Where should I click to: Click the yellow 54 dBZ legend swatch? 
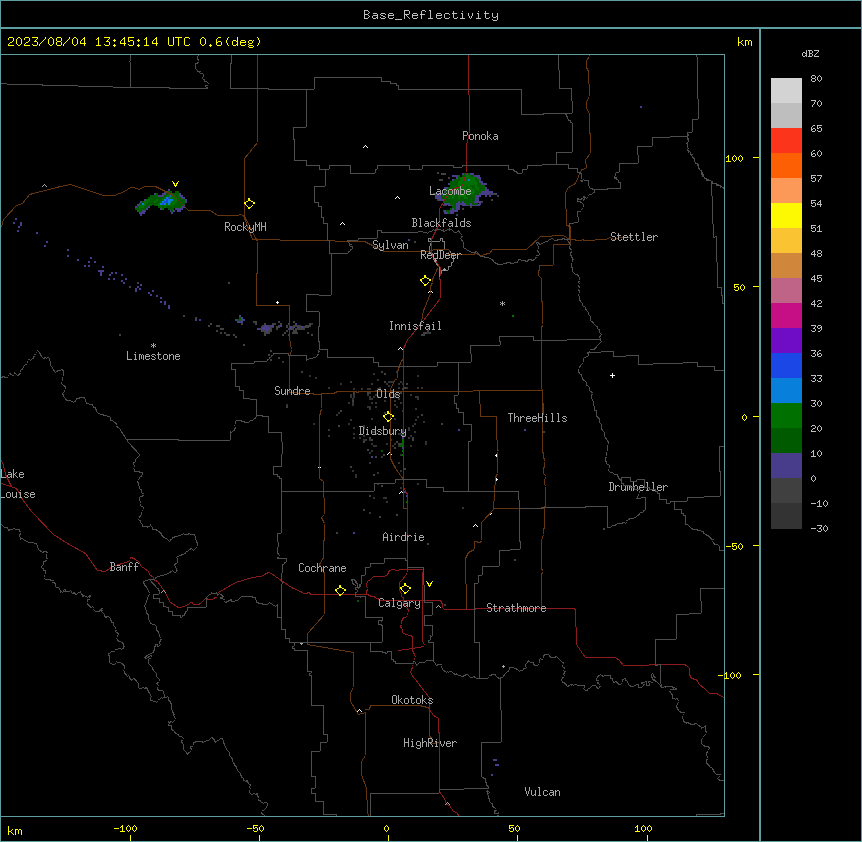point(786,215)
